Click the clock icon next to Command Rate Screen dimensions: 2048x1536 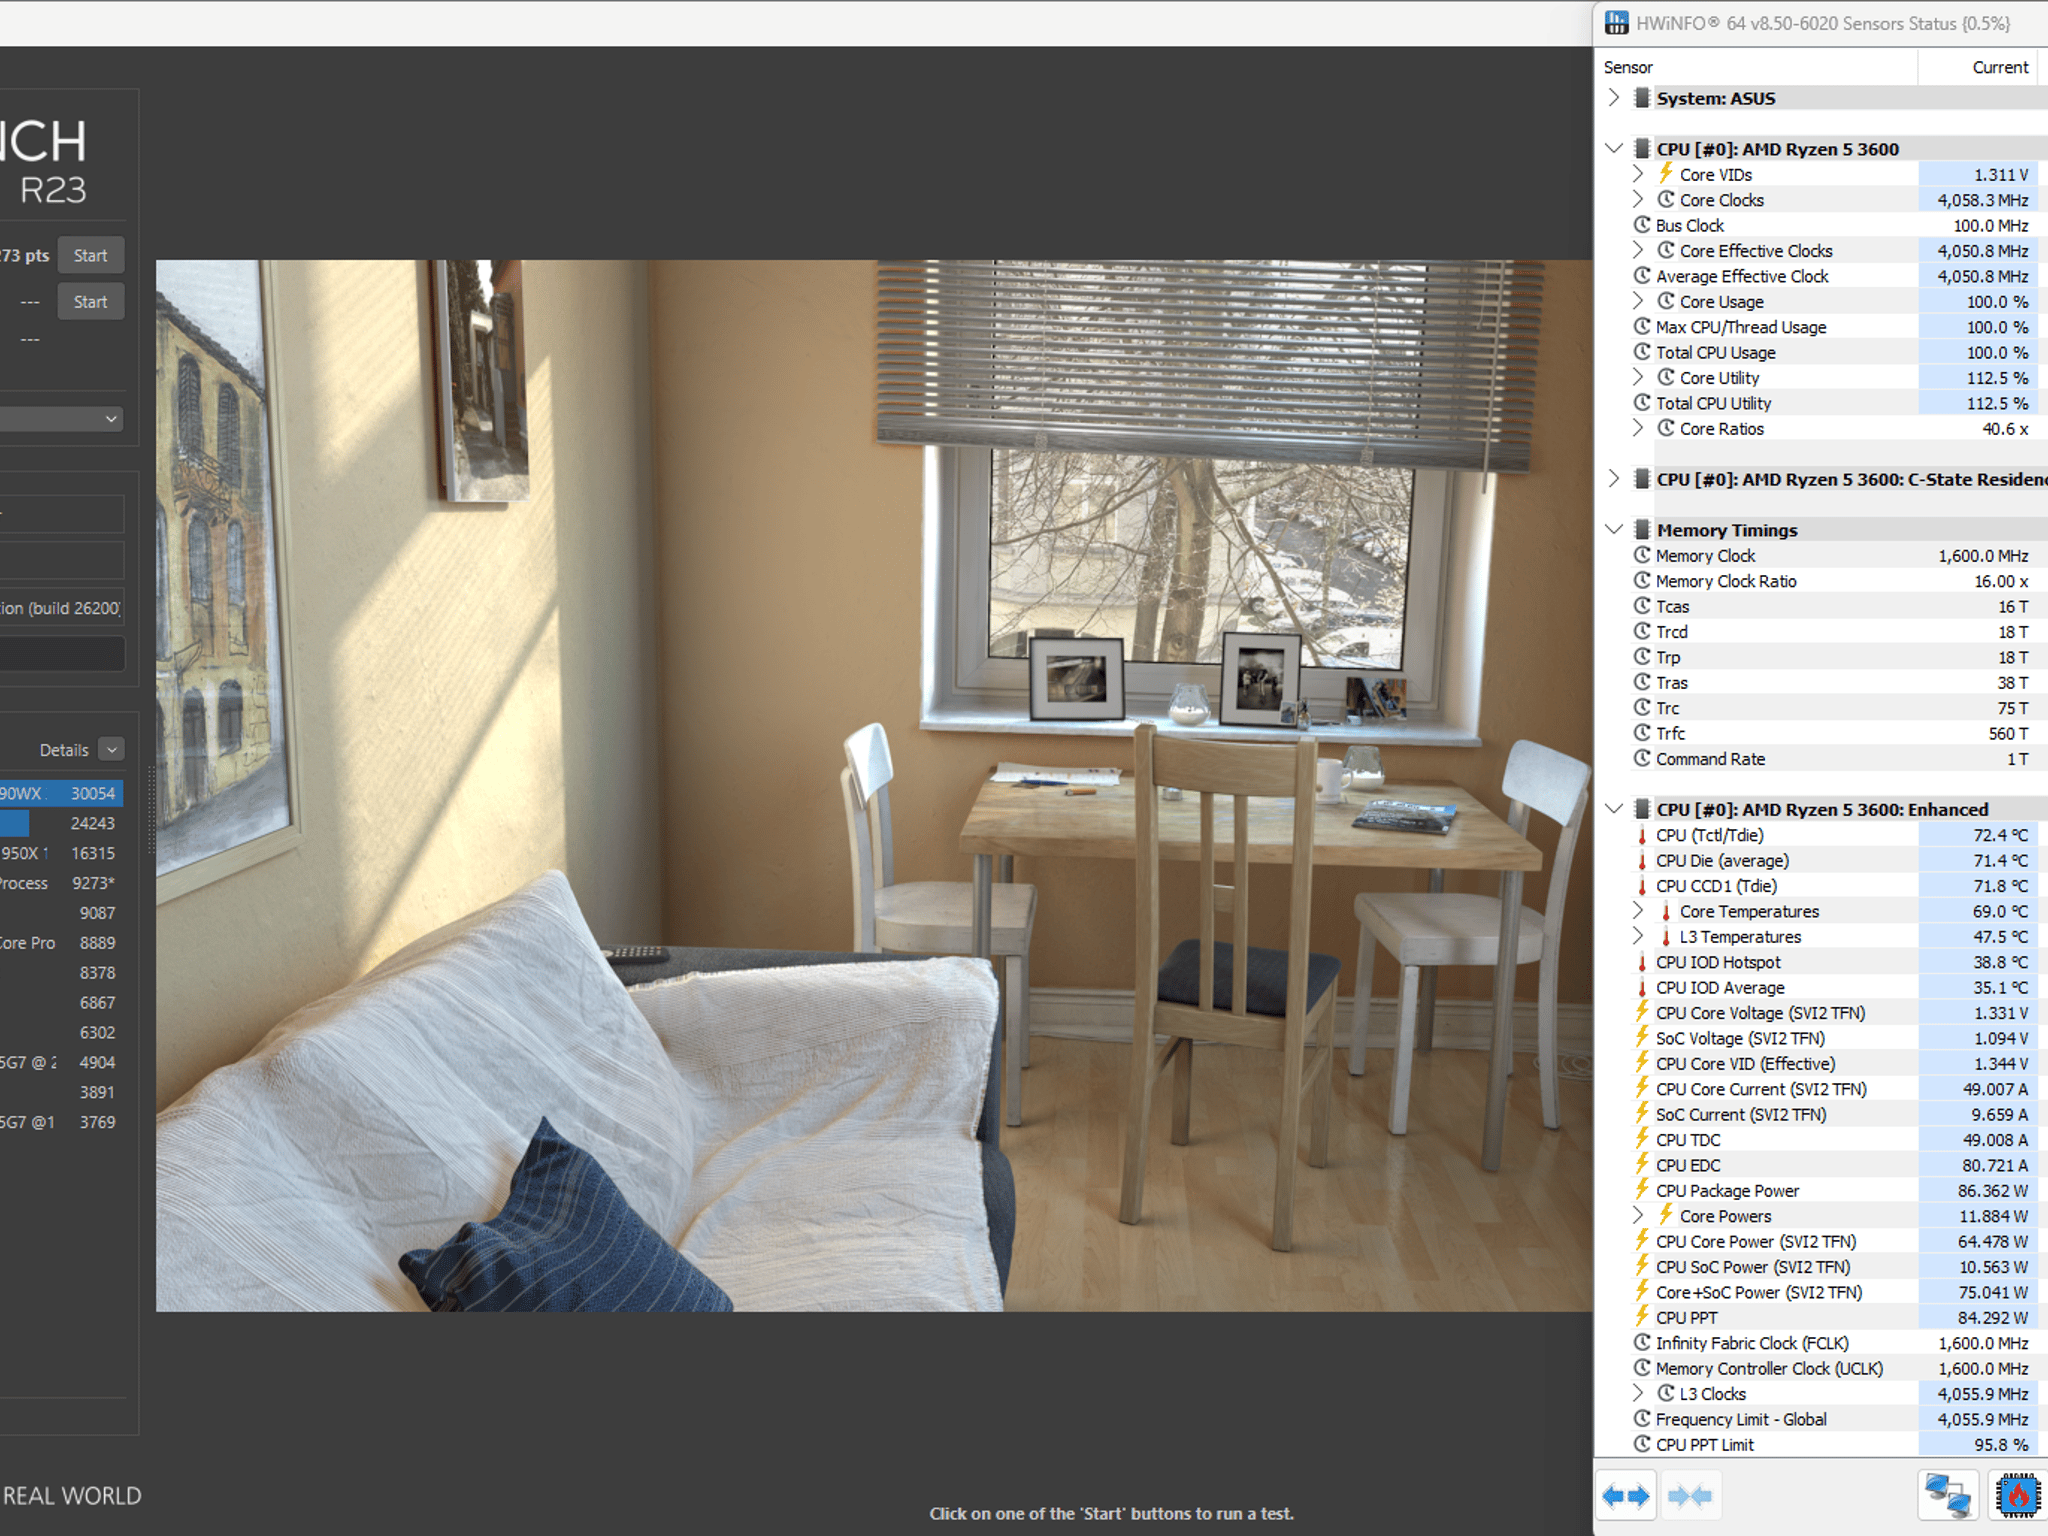1642,759
